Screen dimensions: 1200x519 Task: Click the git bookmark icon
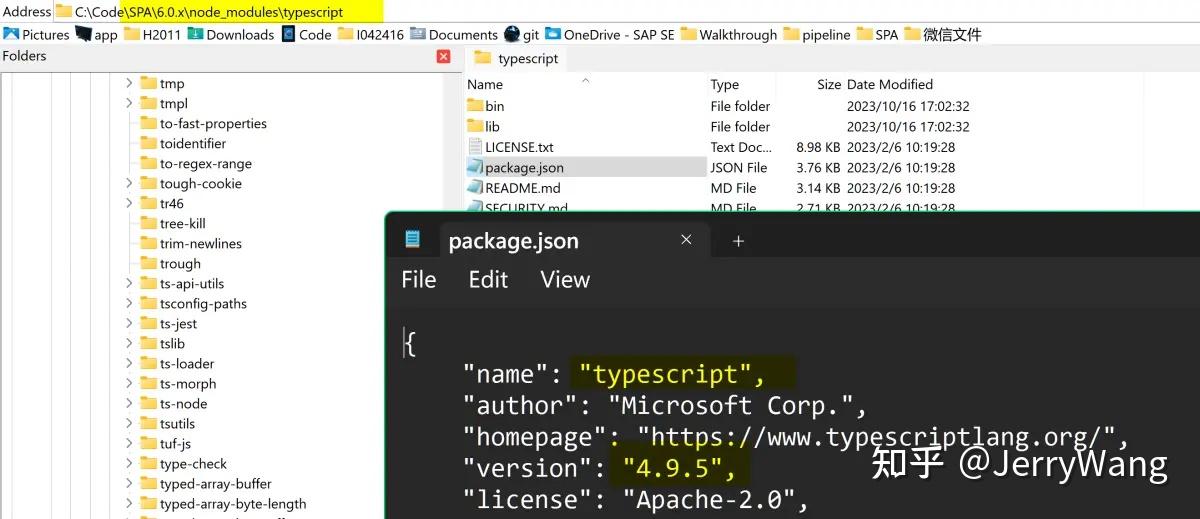[512, 34]
